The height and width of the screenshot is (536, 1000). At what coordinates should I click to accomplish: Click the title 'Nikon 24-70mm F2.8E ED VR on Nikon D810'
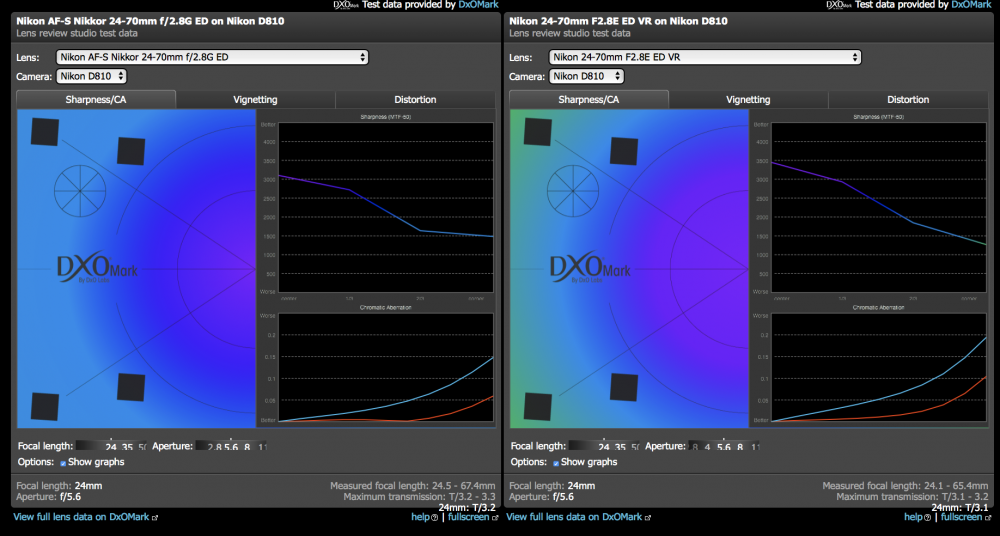coord(618,21)
